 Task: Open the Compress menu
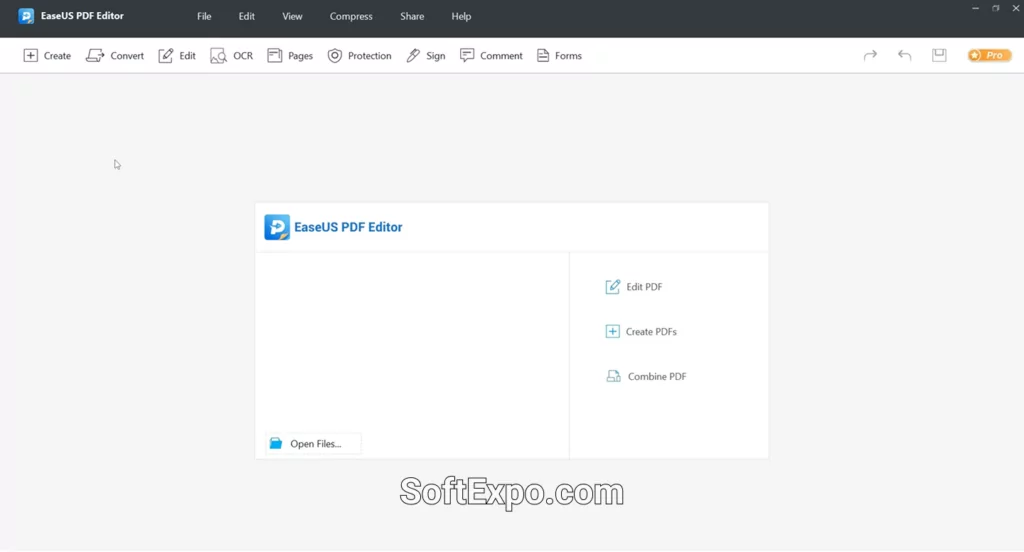click(351, 16)
